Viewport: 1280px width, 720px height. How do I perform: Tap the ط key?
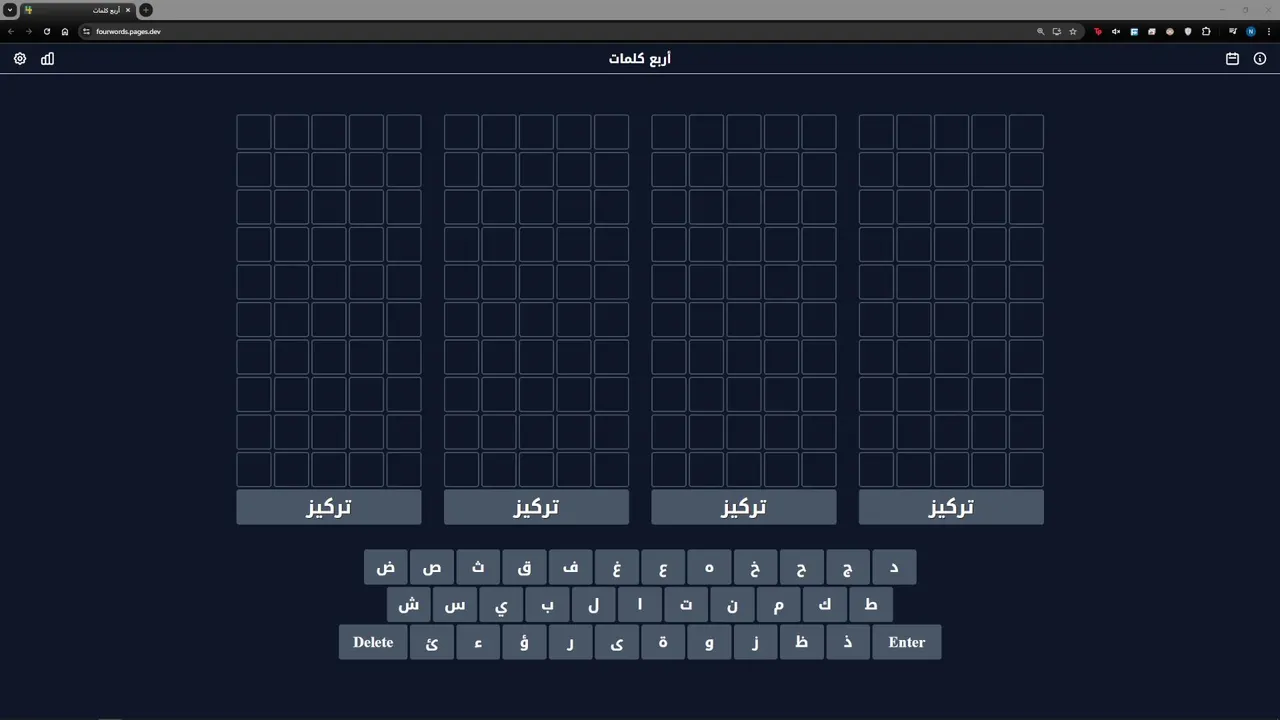pyautogui.click(x=871, y=605)
